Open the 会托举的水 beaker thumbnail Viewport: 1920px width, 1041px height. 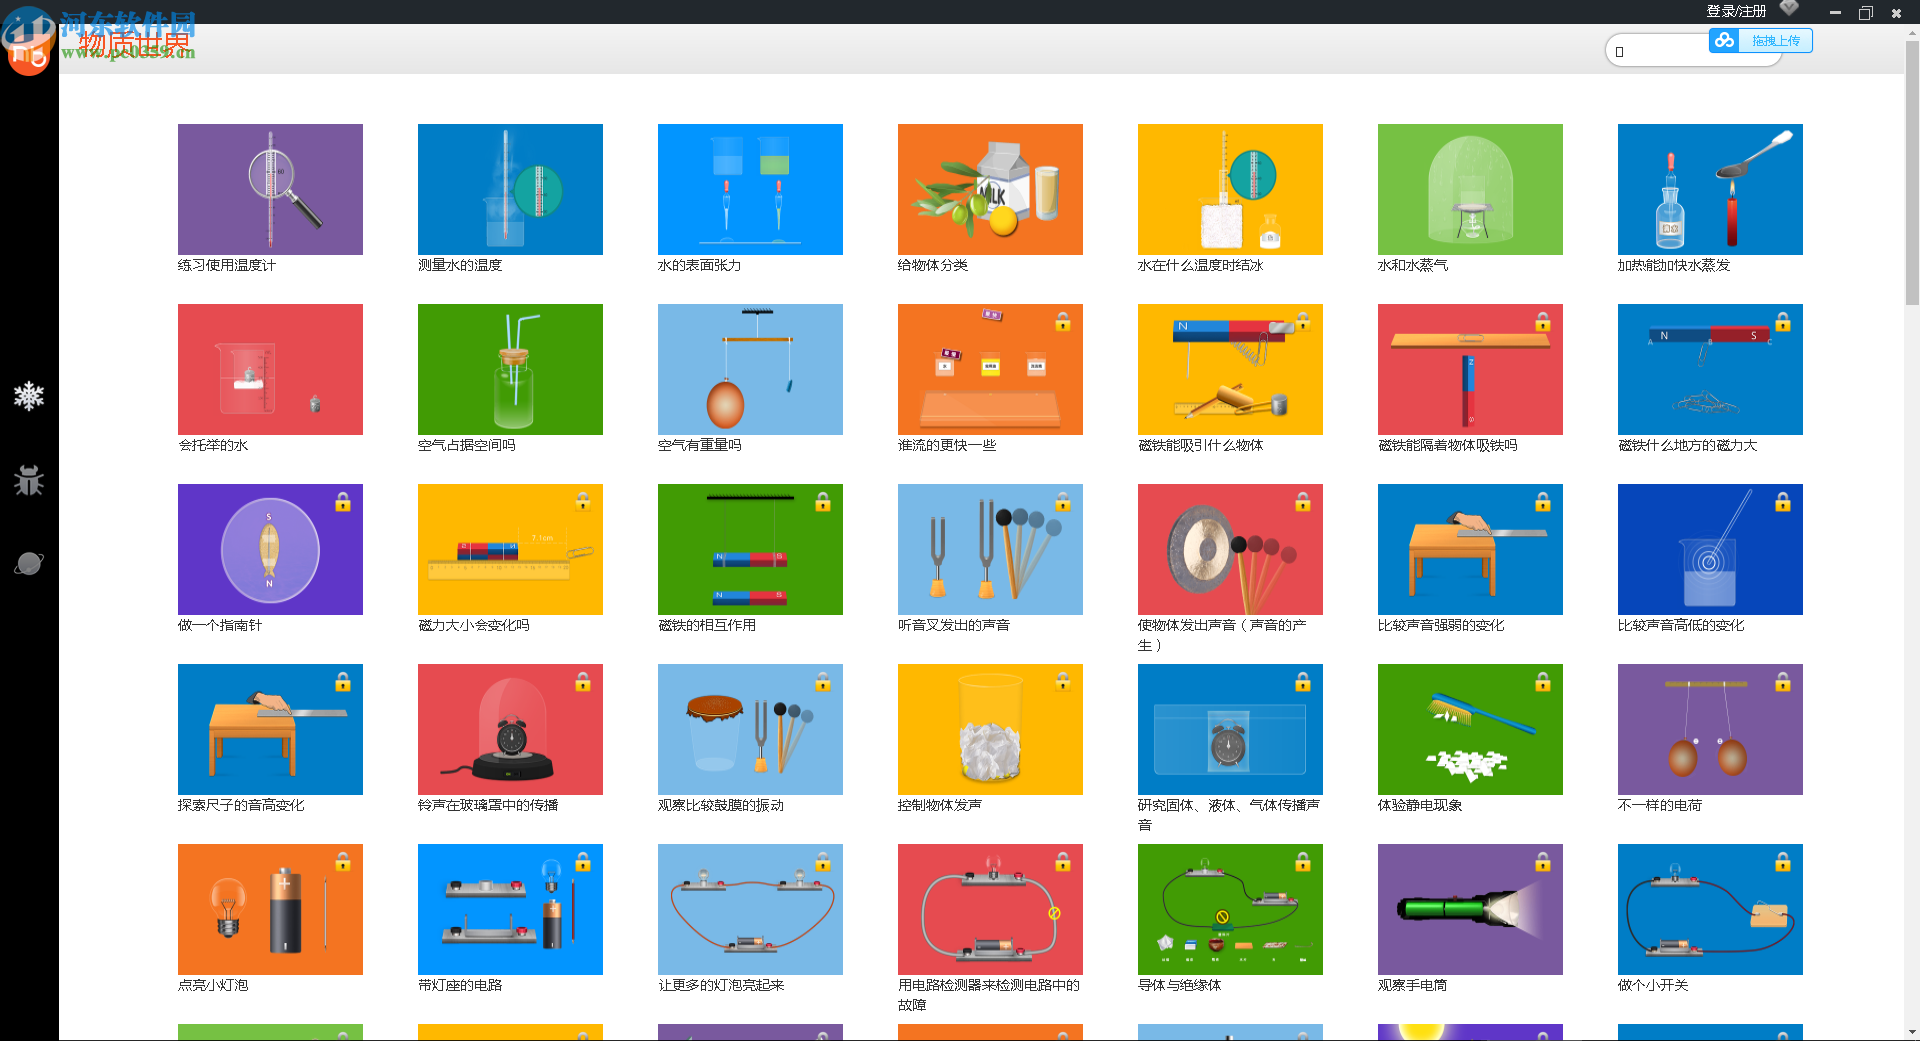[270, 369]
